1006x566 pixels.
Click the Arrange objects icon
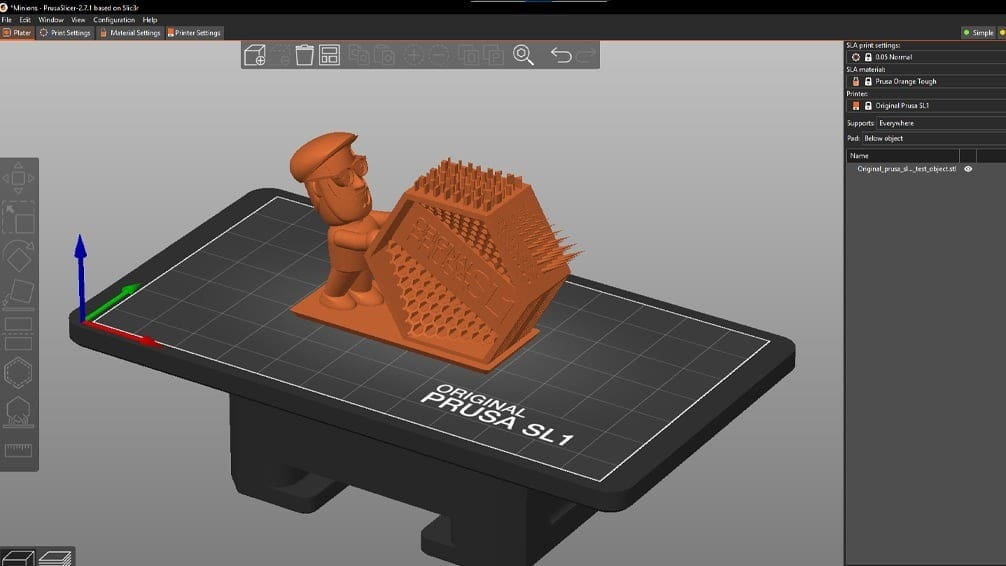tap(329, 55)
